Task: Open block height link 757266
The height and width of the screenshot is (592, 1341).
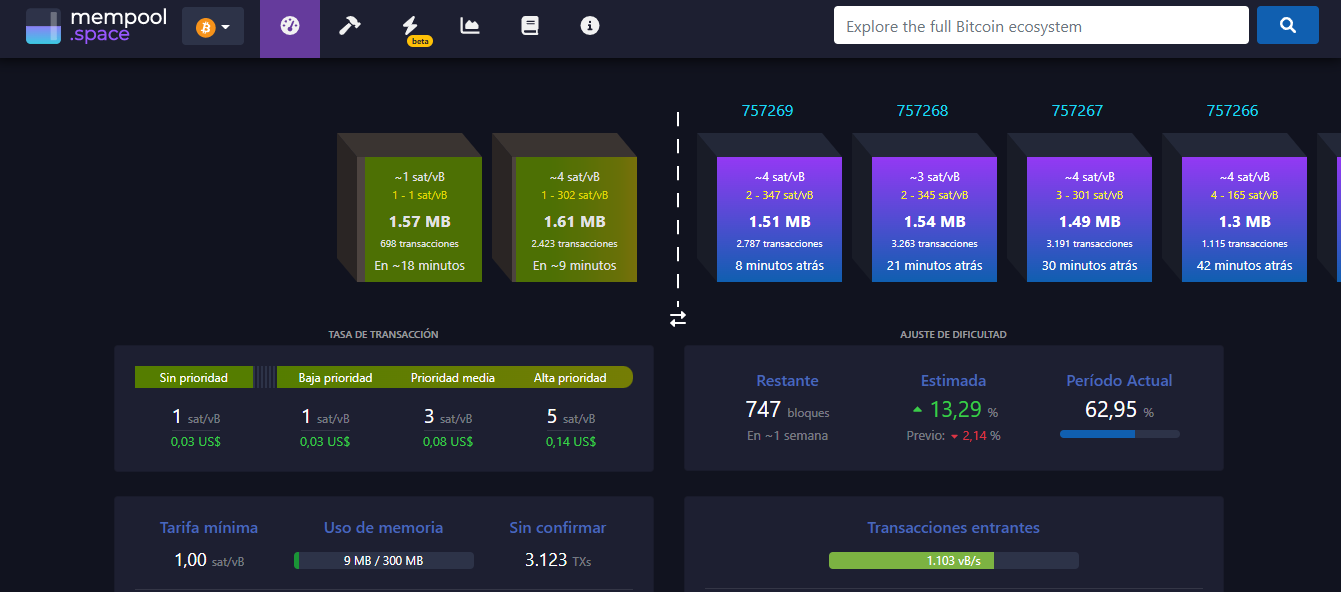Action: (1232, 111)
